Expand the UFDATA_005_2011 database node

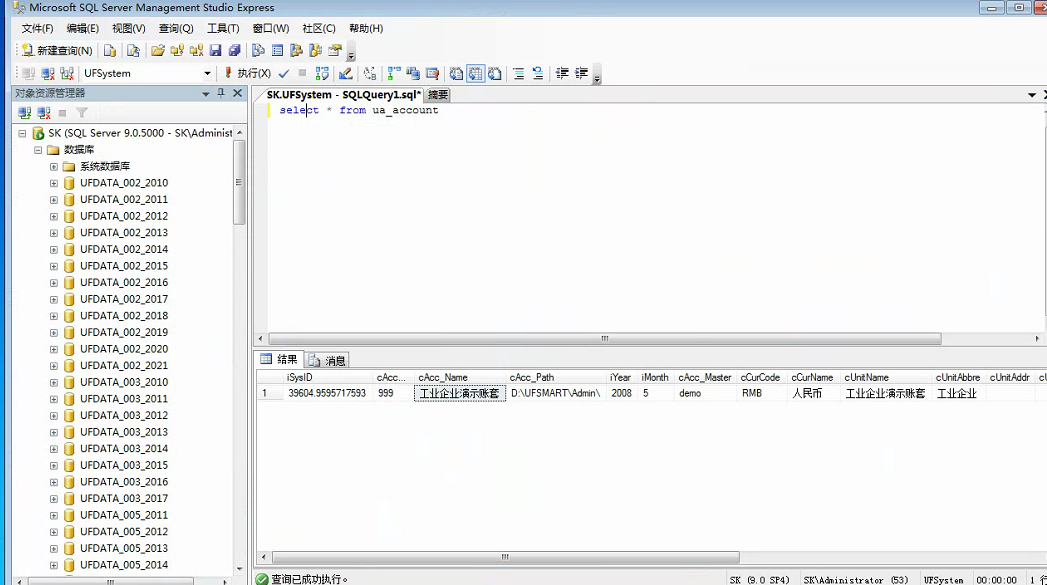(54, 515)
